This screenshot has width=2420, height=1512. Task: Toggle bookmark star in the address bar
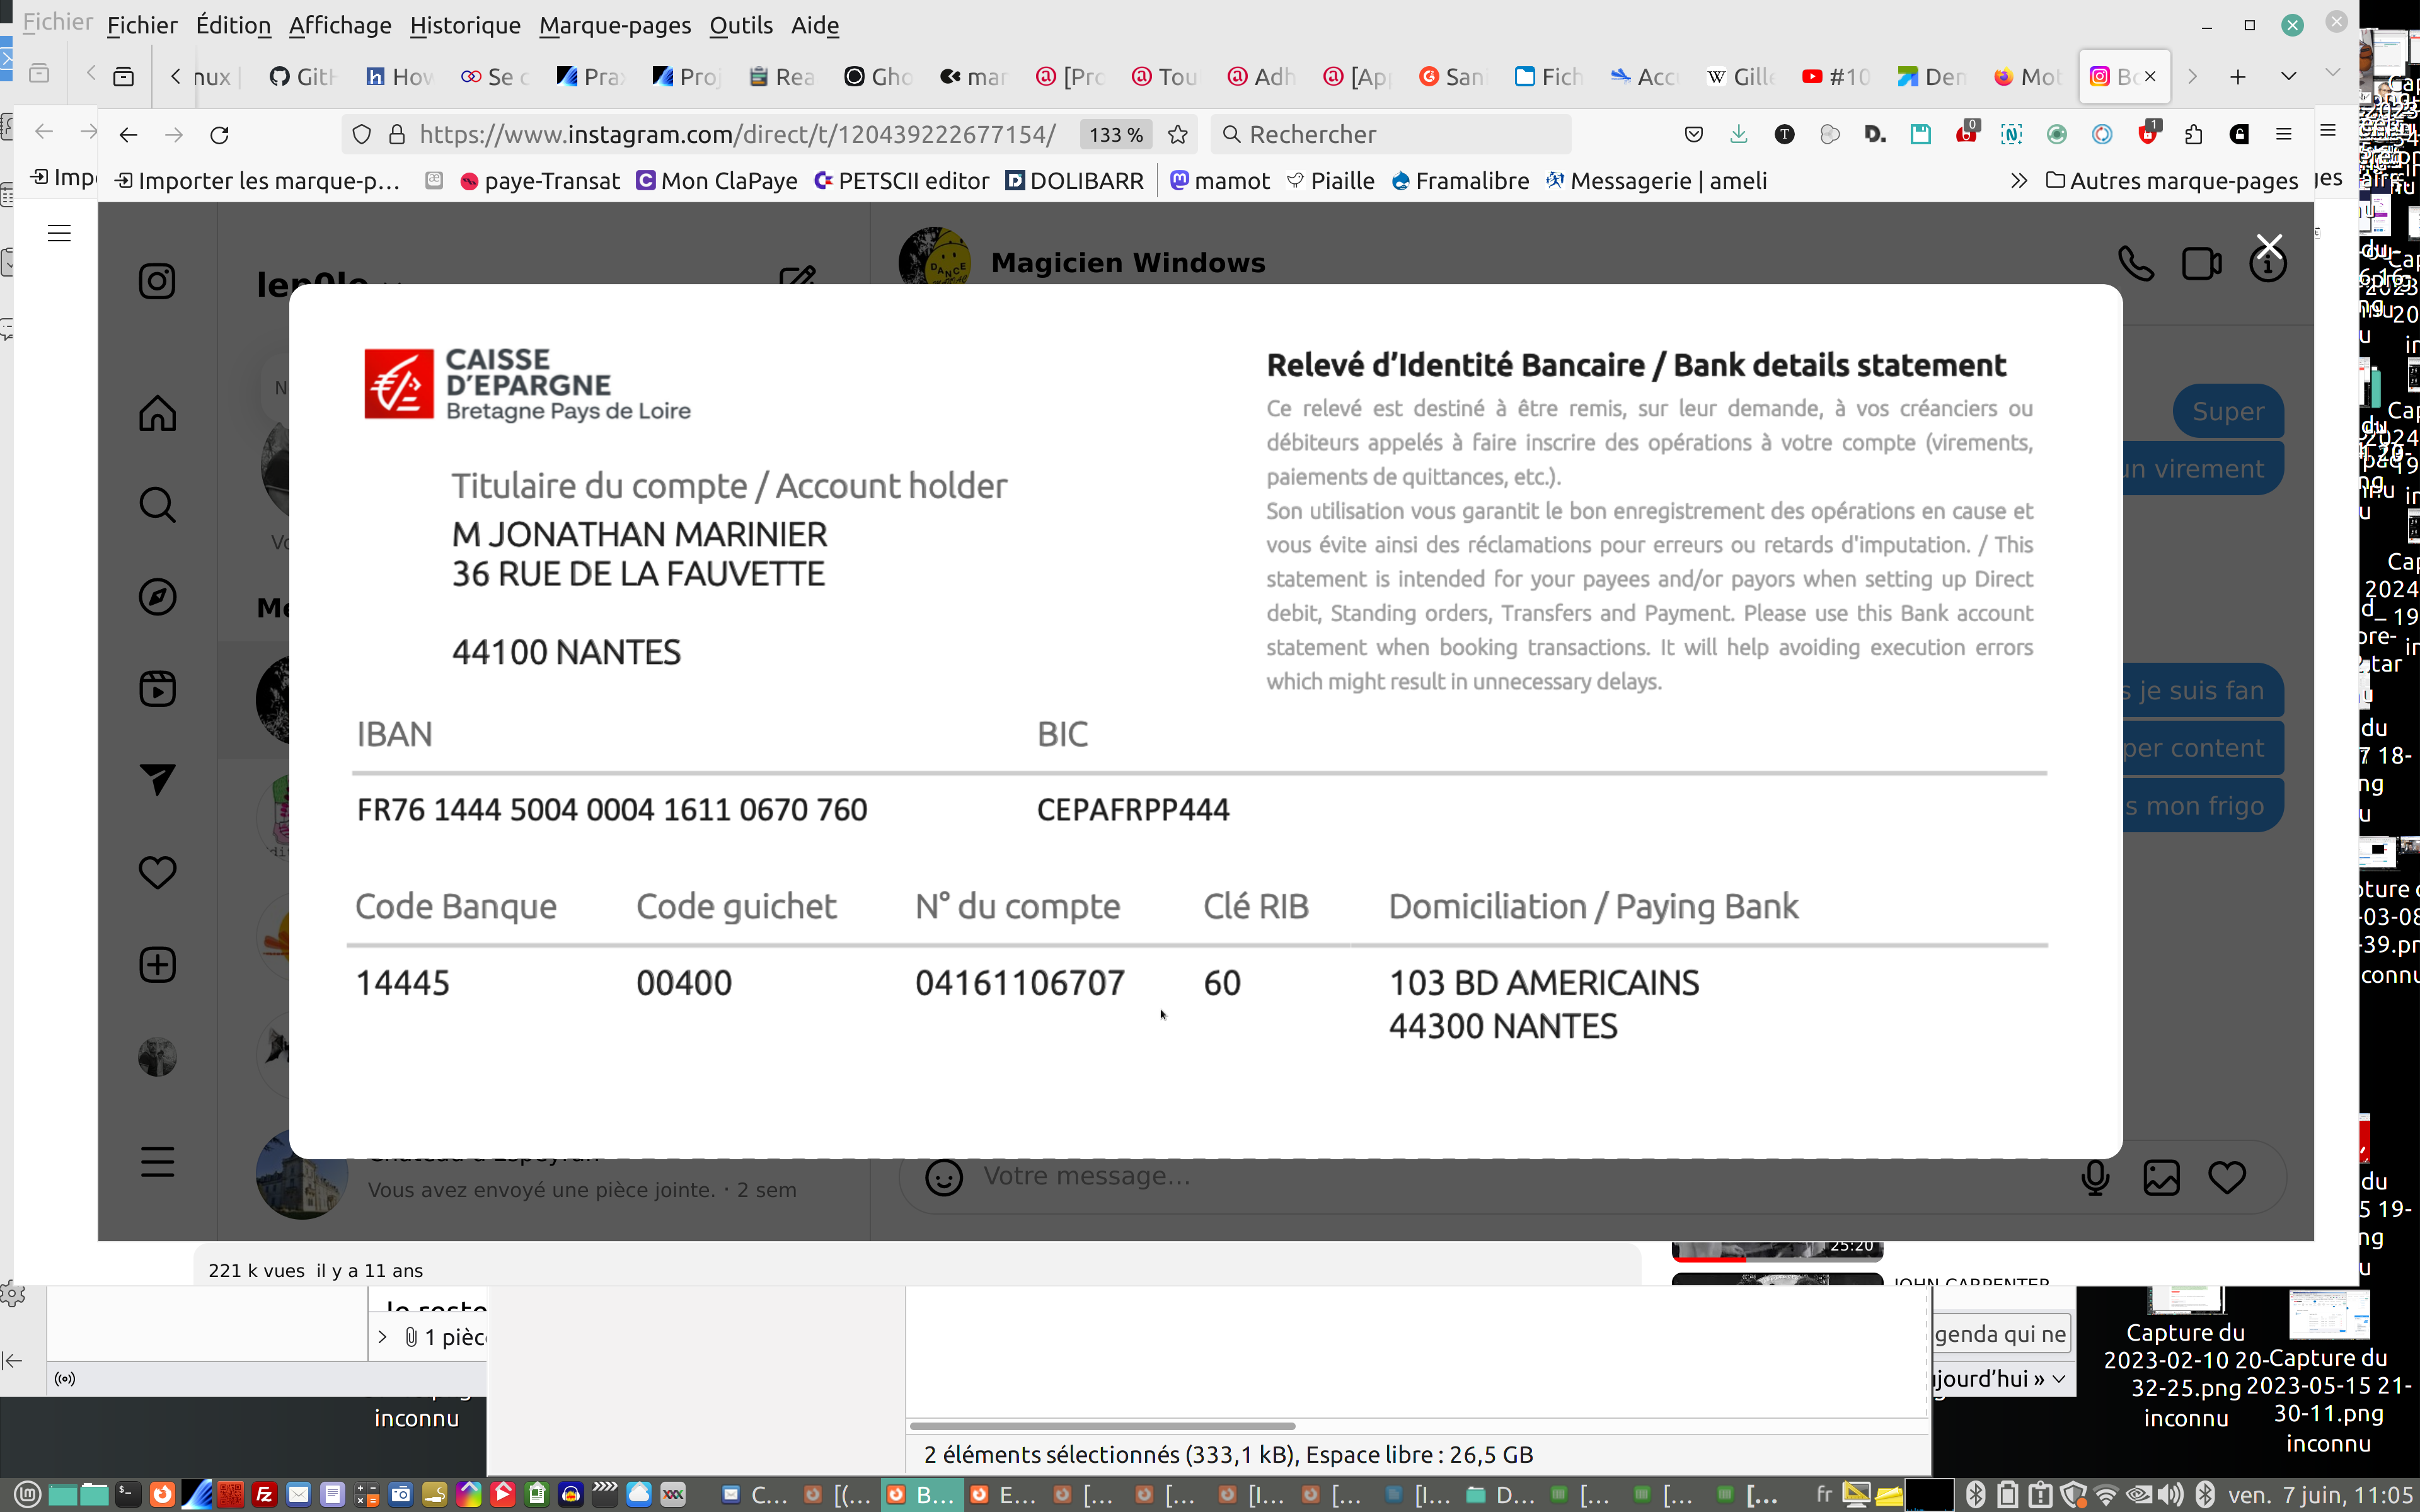(x=1178, y=134)
